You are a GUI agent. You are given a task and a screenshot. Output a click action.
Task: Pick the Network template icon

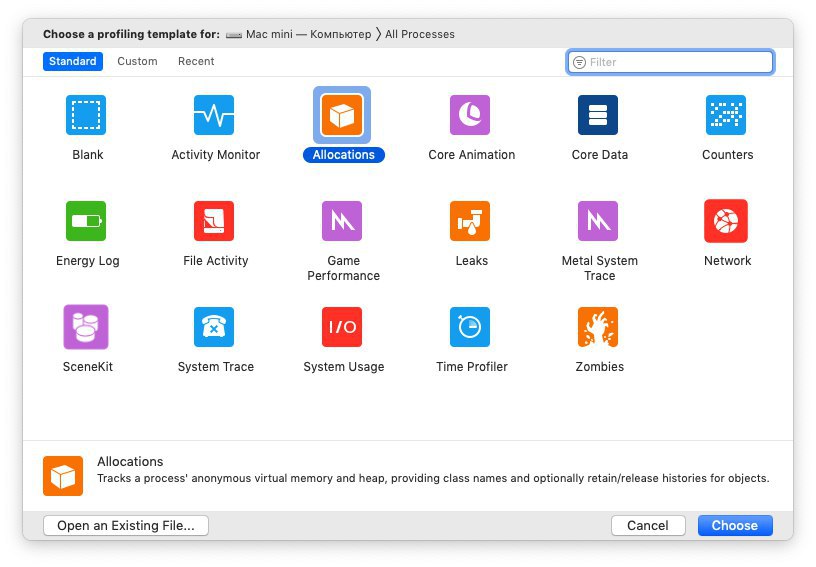(726, 221)
